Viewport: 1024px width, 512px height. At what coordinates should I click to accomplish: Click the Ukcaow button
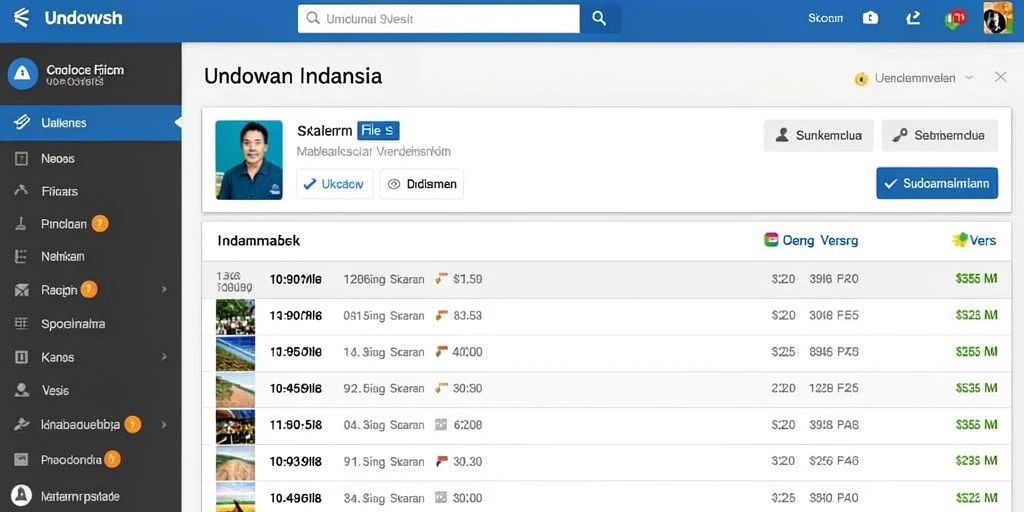(335, 184)
